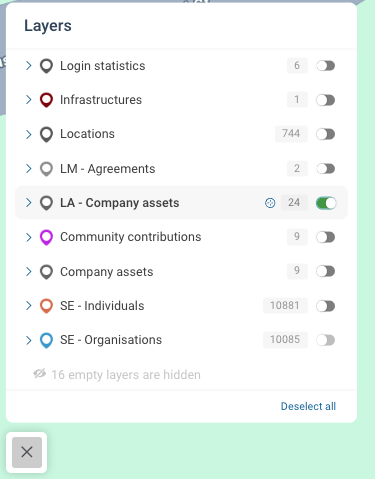Click the Locations layer pin icon
Viewport: 375px width, 479px height.
click(46, 134)
